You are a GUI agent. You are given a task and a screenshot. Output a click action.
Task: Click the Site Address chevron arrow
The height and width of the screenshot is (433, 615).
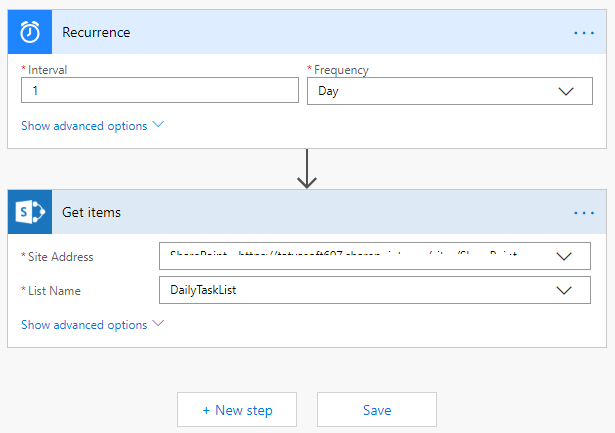[564, 257]
